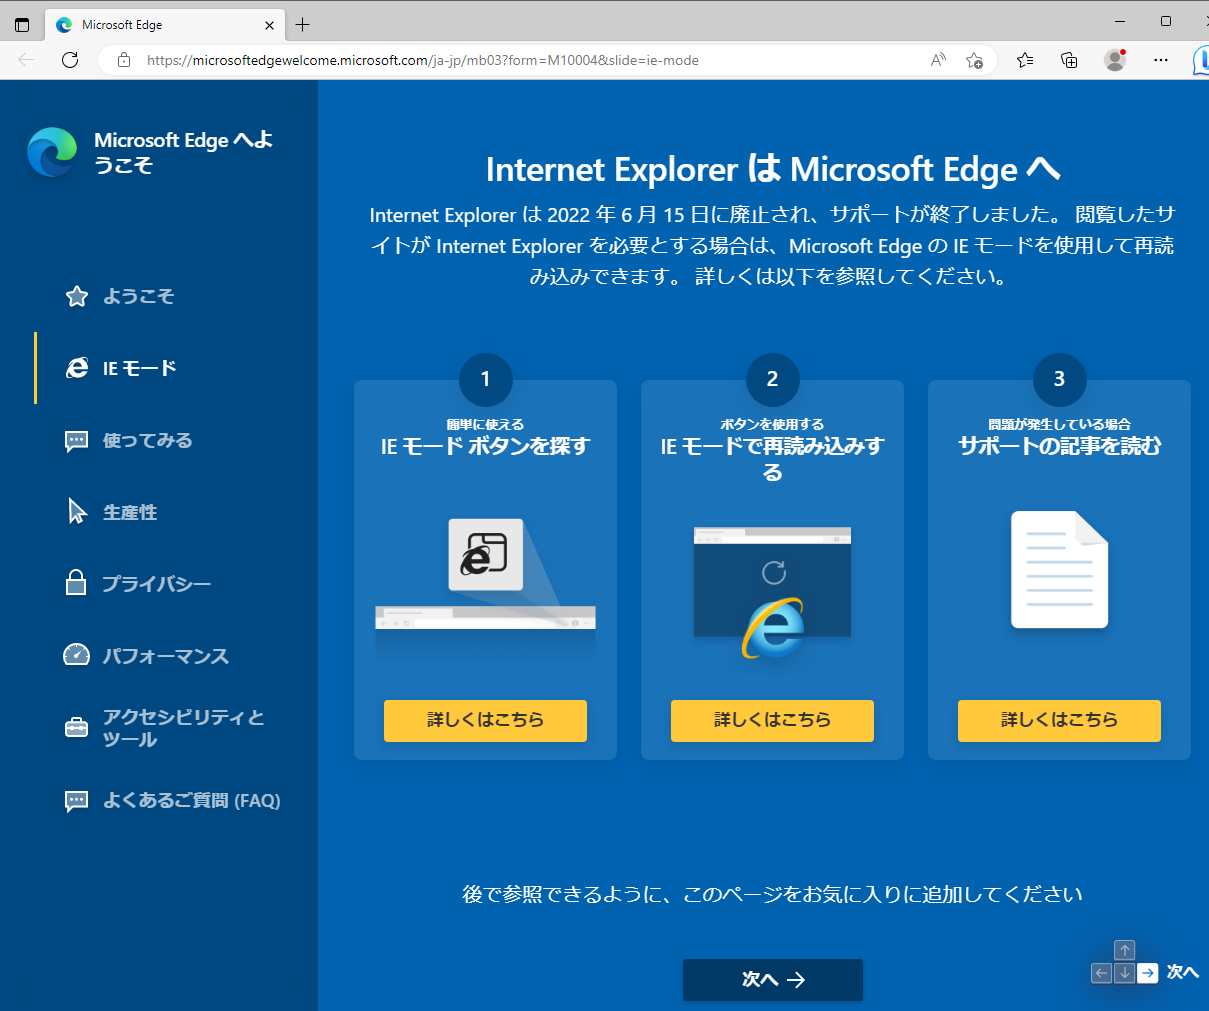Image resolution: width=1209 pixels, height=1011 pixels.
Task: Click the step 1 number circle
Action: [x=485, y=379]
